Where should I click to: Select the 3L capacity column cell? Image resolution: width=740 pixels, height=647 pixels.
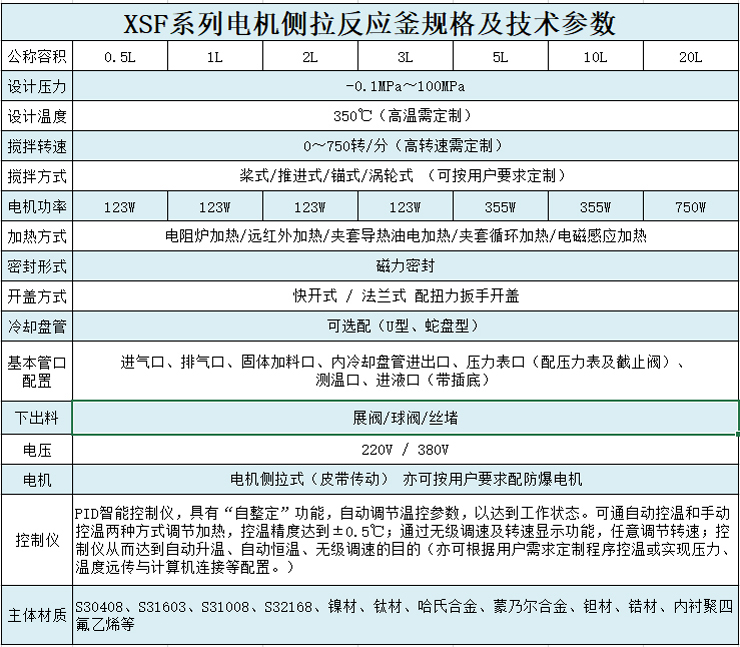point(405,57)
